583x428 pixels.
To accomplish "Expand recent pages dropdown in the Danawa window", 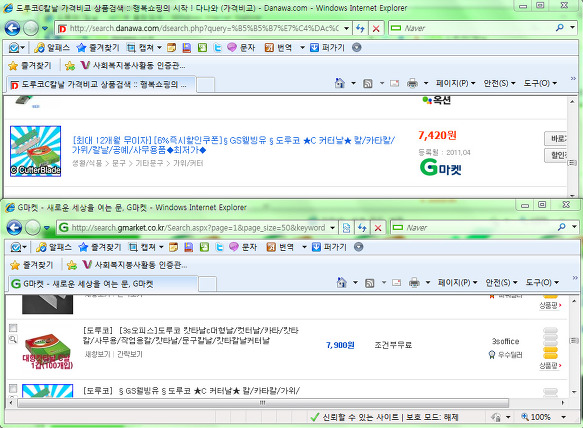I will tap(45, 28).
